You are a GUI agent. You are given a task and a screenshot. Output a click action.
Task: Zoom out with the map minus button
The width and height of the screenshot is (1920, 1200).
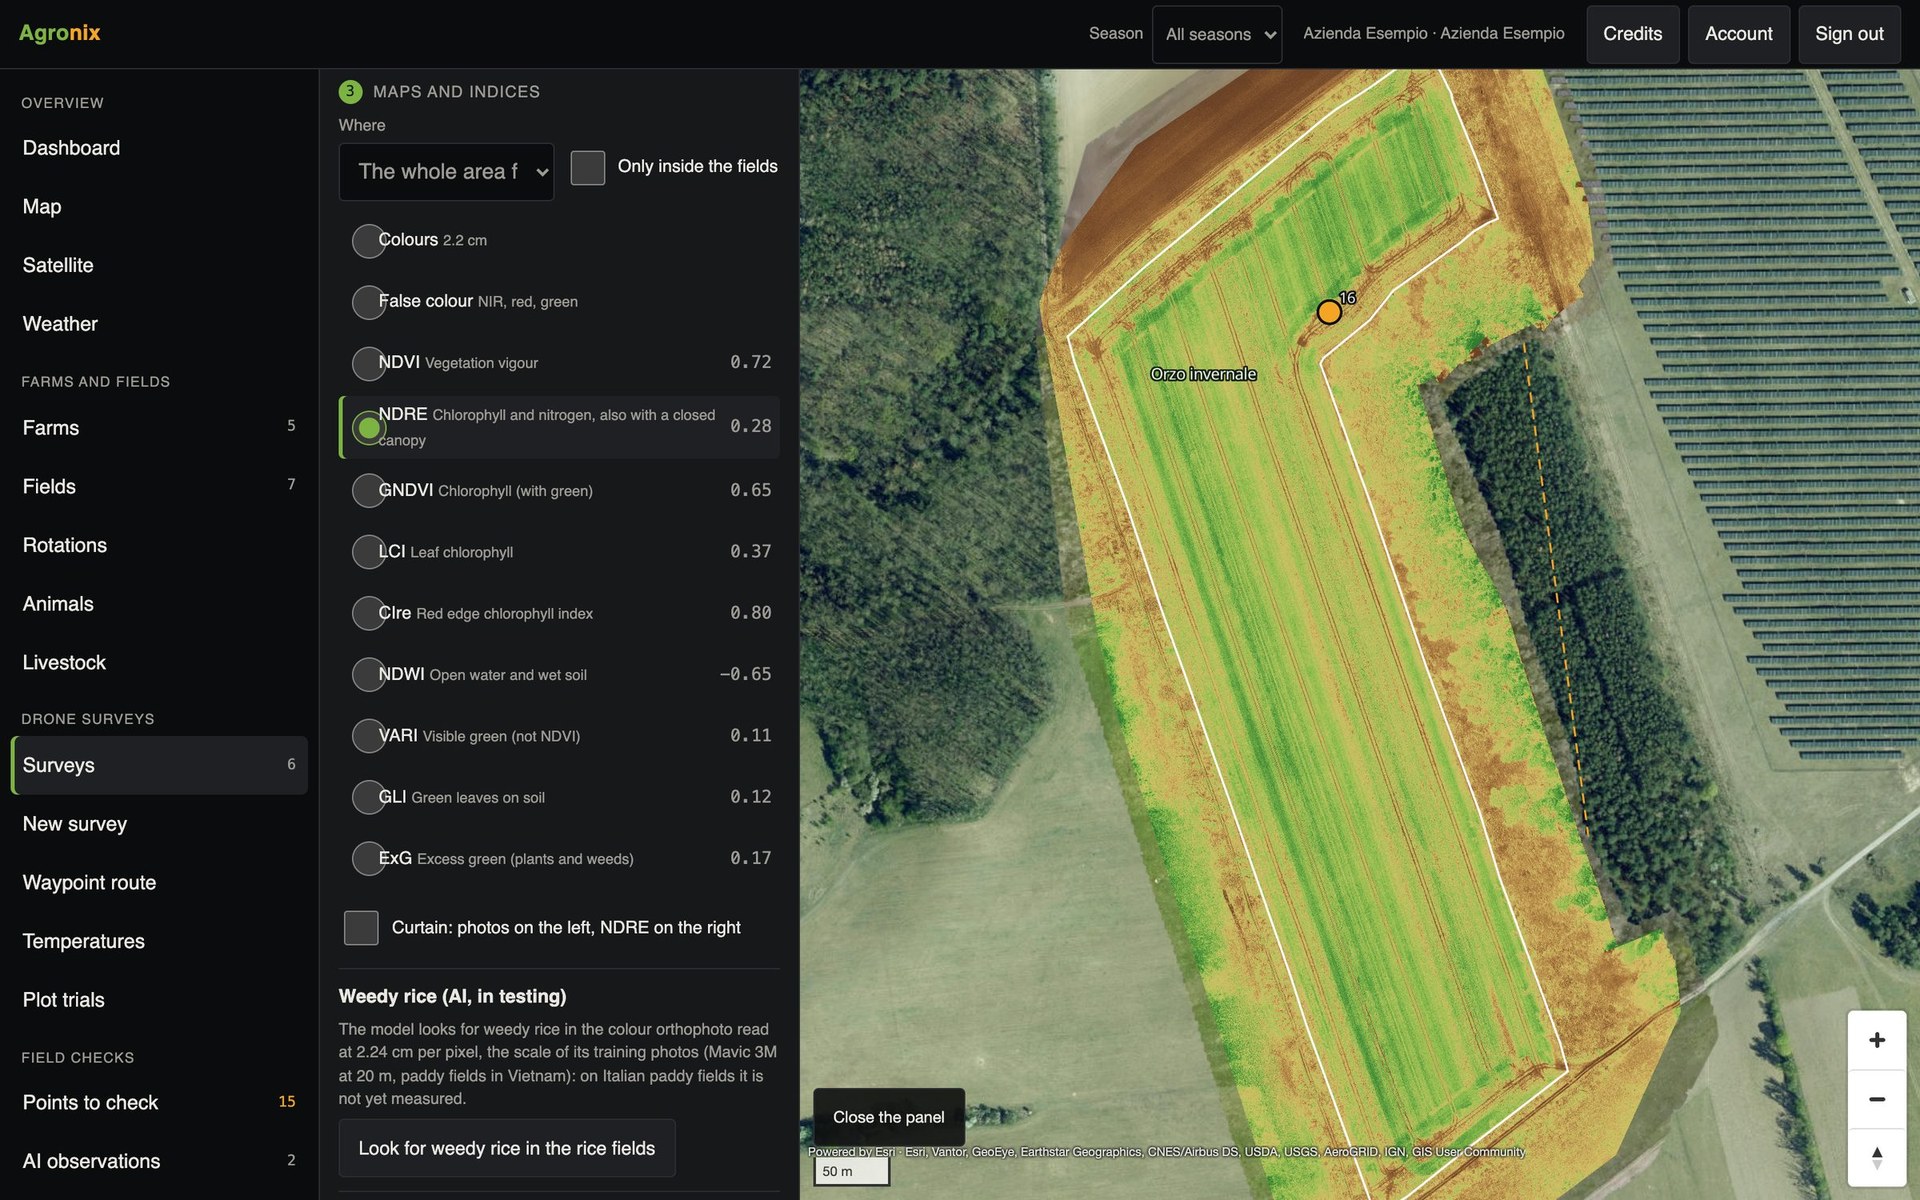[1876, 1099]
